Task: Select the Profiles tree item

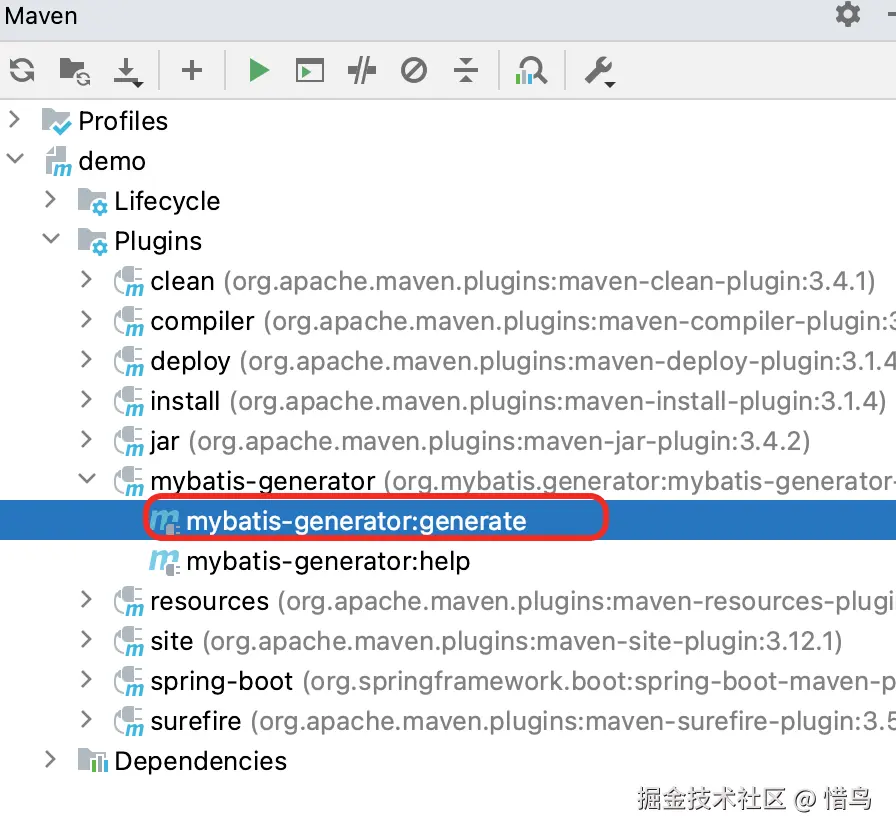Action: click(123, 121)
